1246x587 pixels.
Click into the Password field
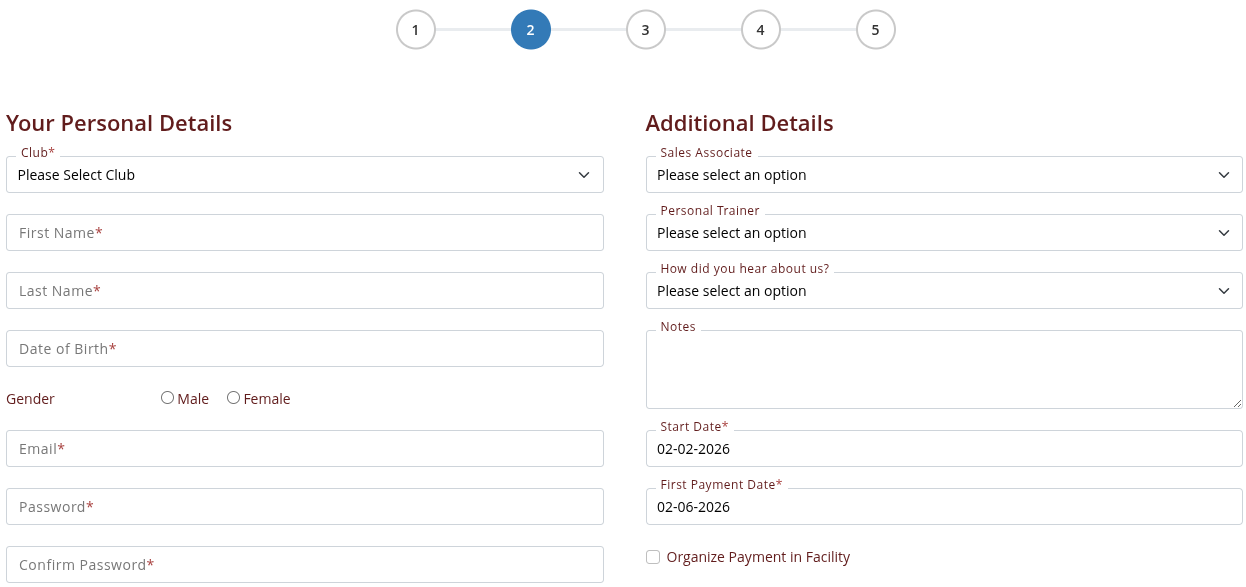pyautogui.click(x=304, y=507)
